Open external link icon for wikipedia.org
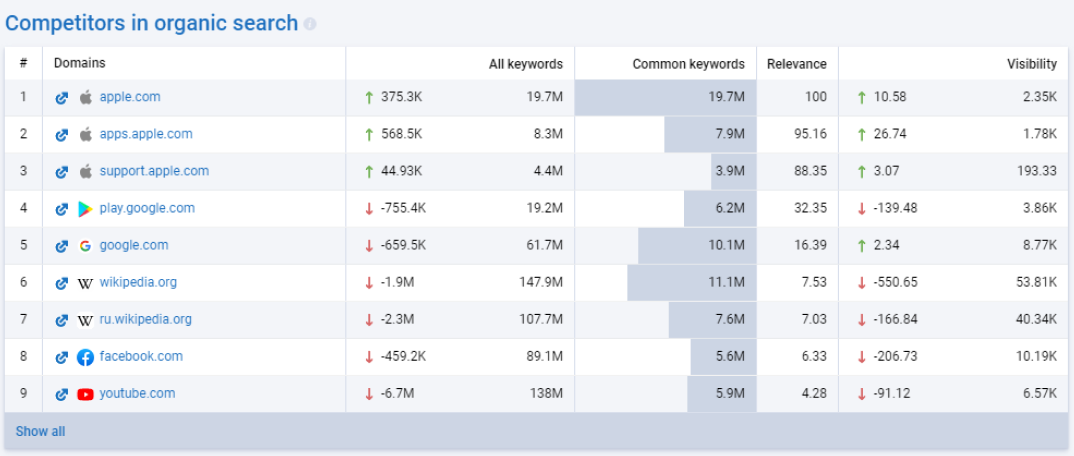This screenshot has height=456, width=1074. click(62, 283)
